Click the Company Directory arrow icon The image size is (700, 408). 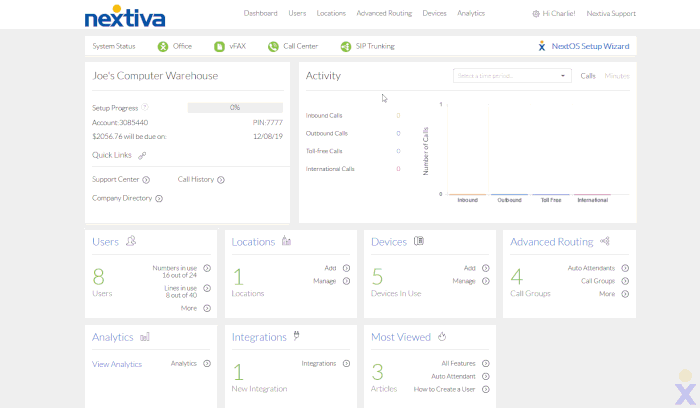[x=159, y=199]
